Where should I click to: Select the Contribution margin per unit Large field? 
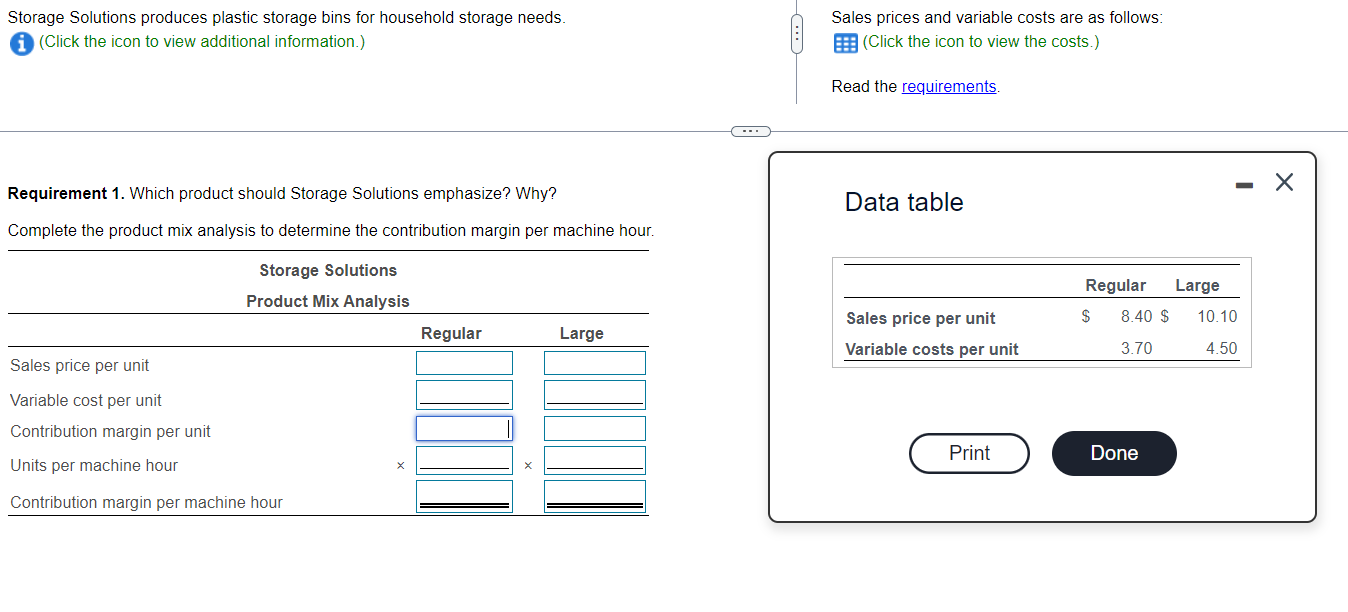[594, 428]
